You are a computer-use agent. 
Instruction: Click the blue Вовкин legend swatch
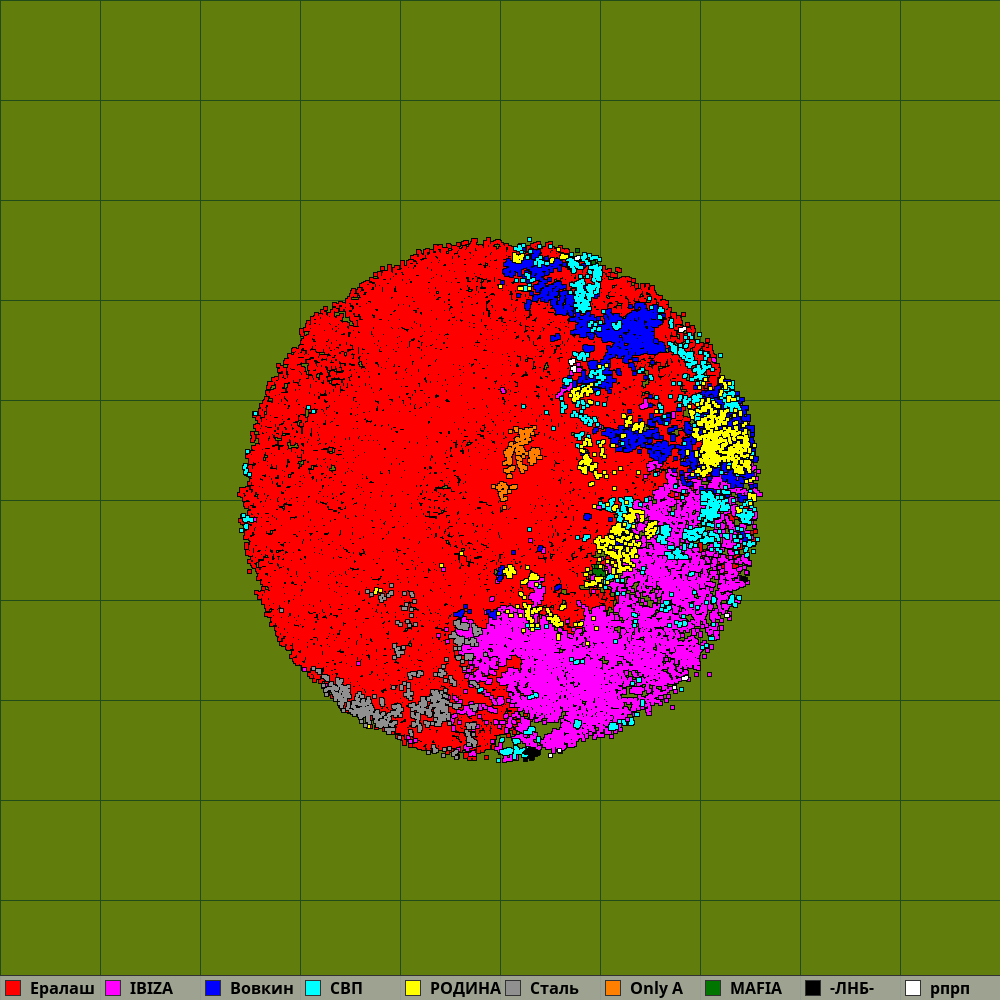pos(213,988)
